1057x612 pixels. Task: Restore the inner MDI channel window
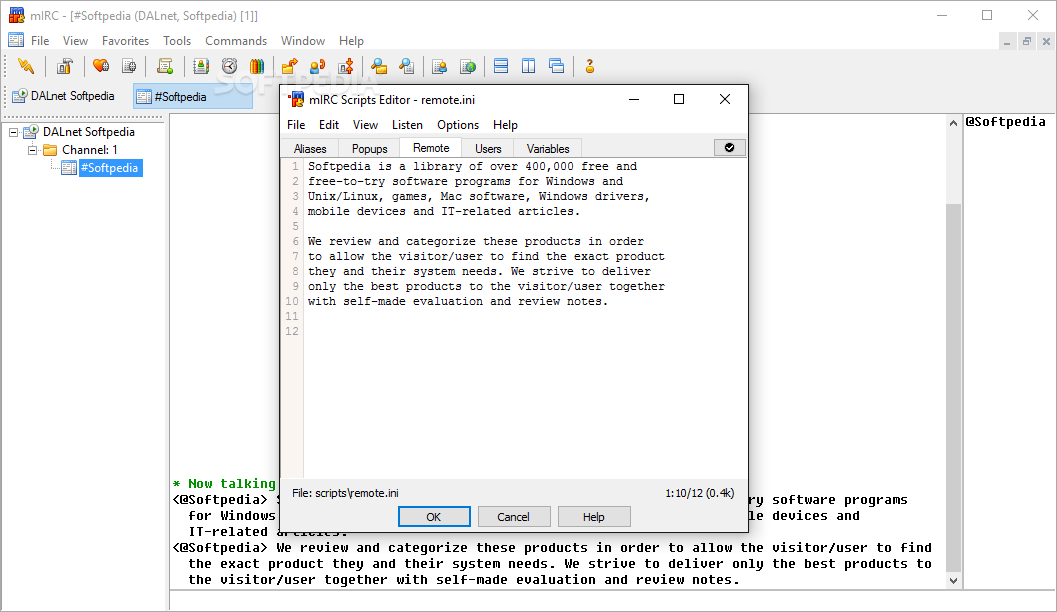(x=1027, y=41)
